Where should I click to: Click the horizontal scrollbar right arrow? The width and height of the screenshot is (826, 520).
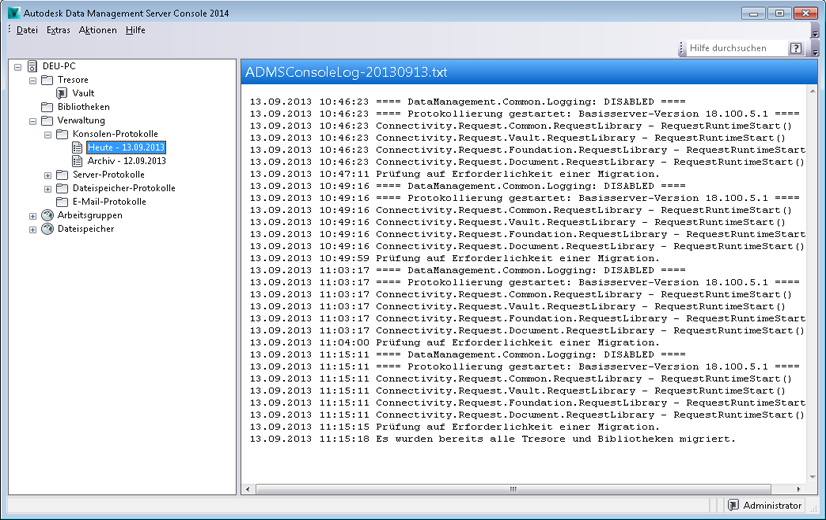799,489
